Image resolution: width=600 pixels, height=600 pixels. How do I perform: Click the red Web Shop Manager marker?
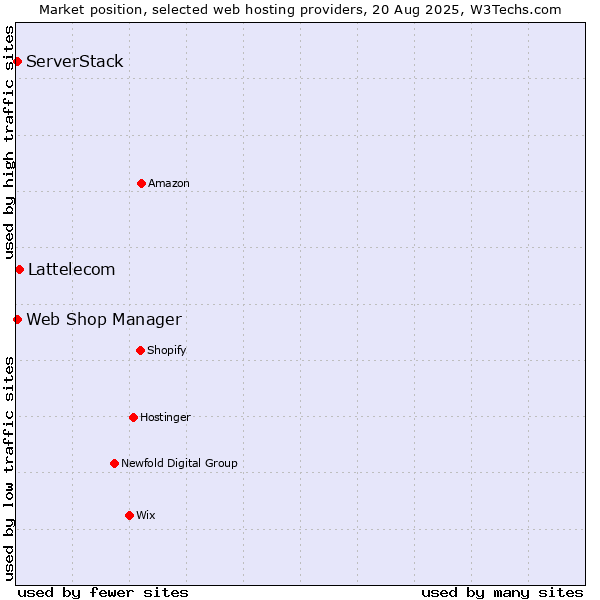point(17,320)
